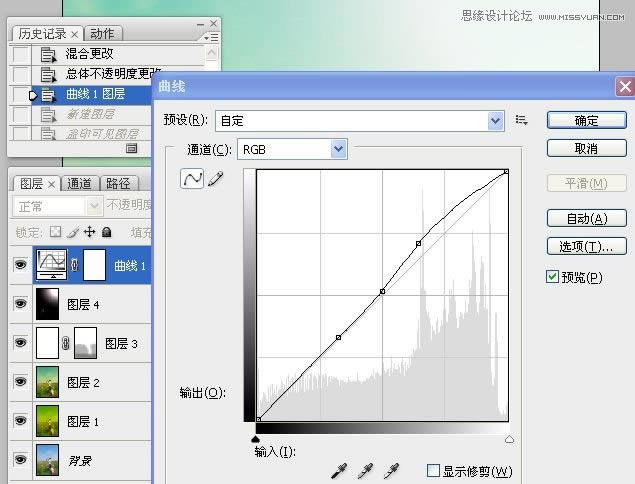The height and width of the screenshot is (484, 635).
Task: Uncheck the 预览 (Preview) checkbox
Action: [553, 277]
